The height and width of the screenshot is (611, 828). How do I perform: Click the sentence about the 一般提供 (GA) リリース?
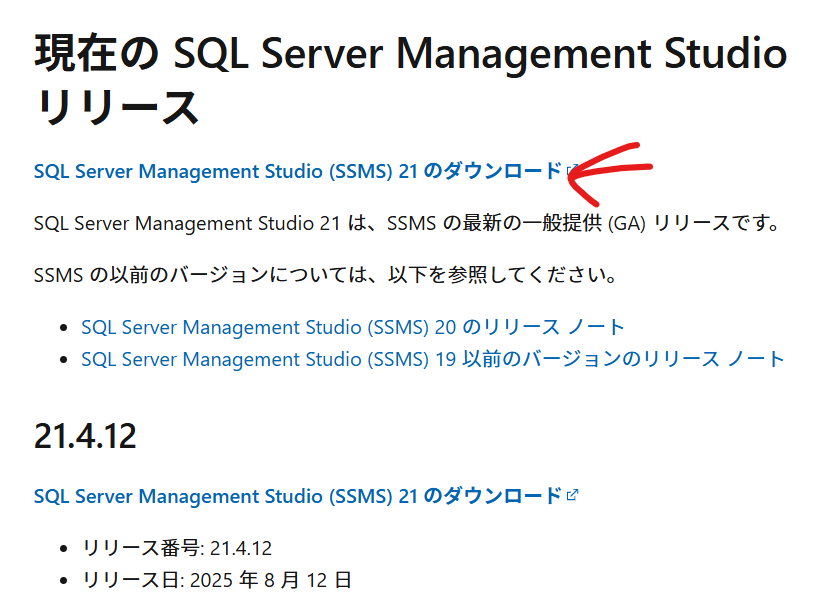coord(407,223)
